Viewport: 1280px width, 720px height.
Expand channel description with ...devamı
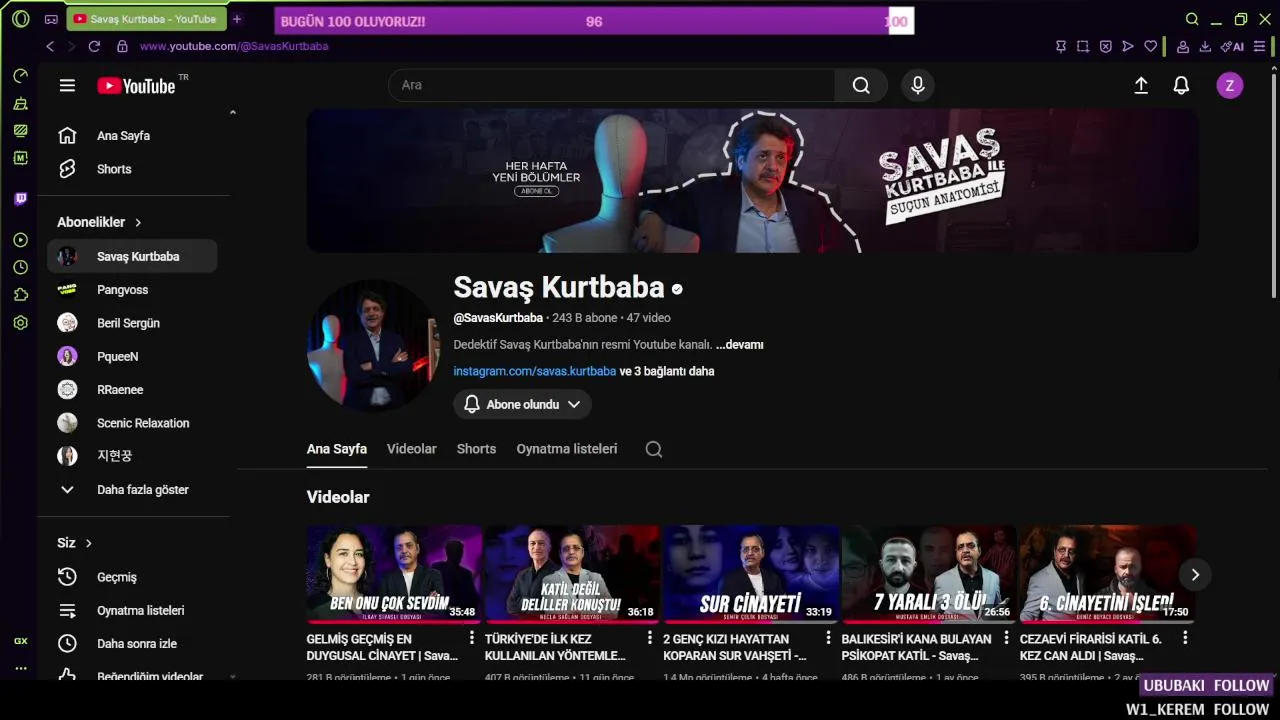click(739, 345)
